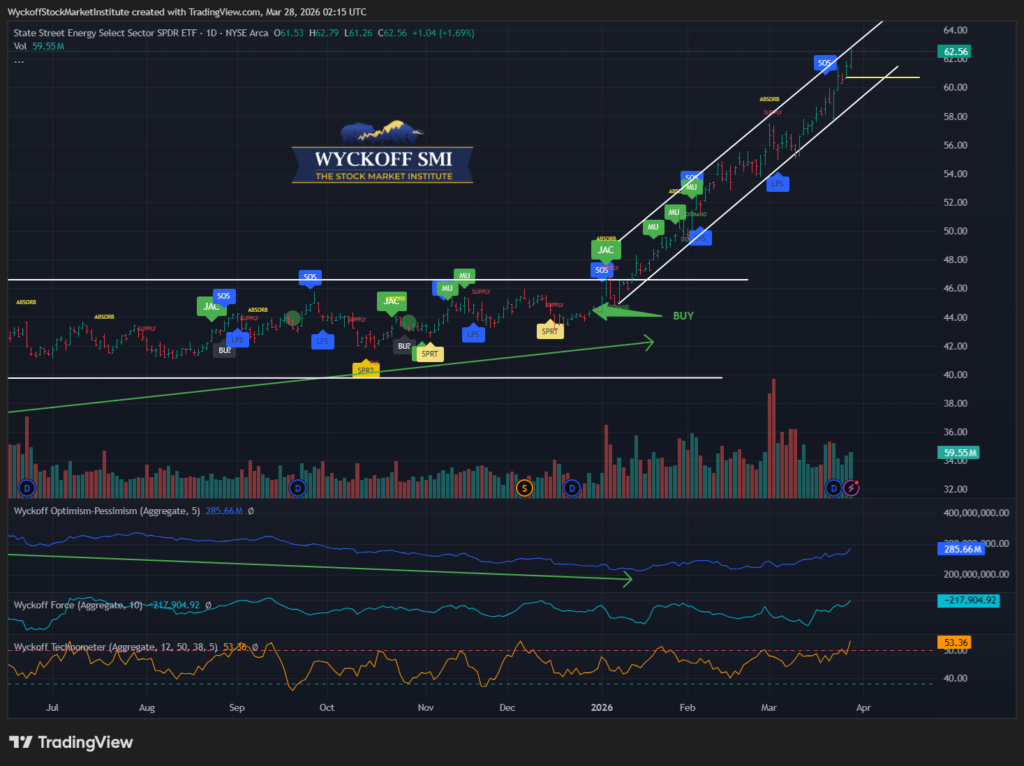Click the orange S split marker icon
This screenshot has width=1024, height=766.
[x=523, y=487]
